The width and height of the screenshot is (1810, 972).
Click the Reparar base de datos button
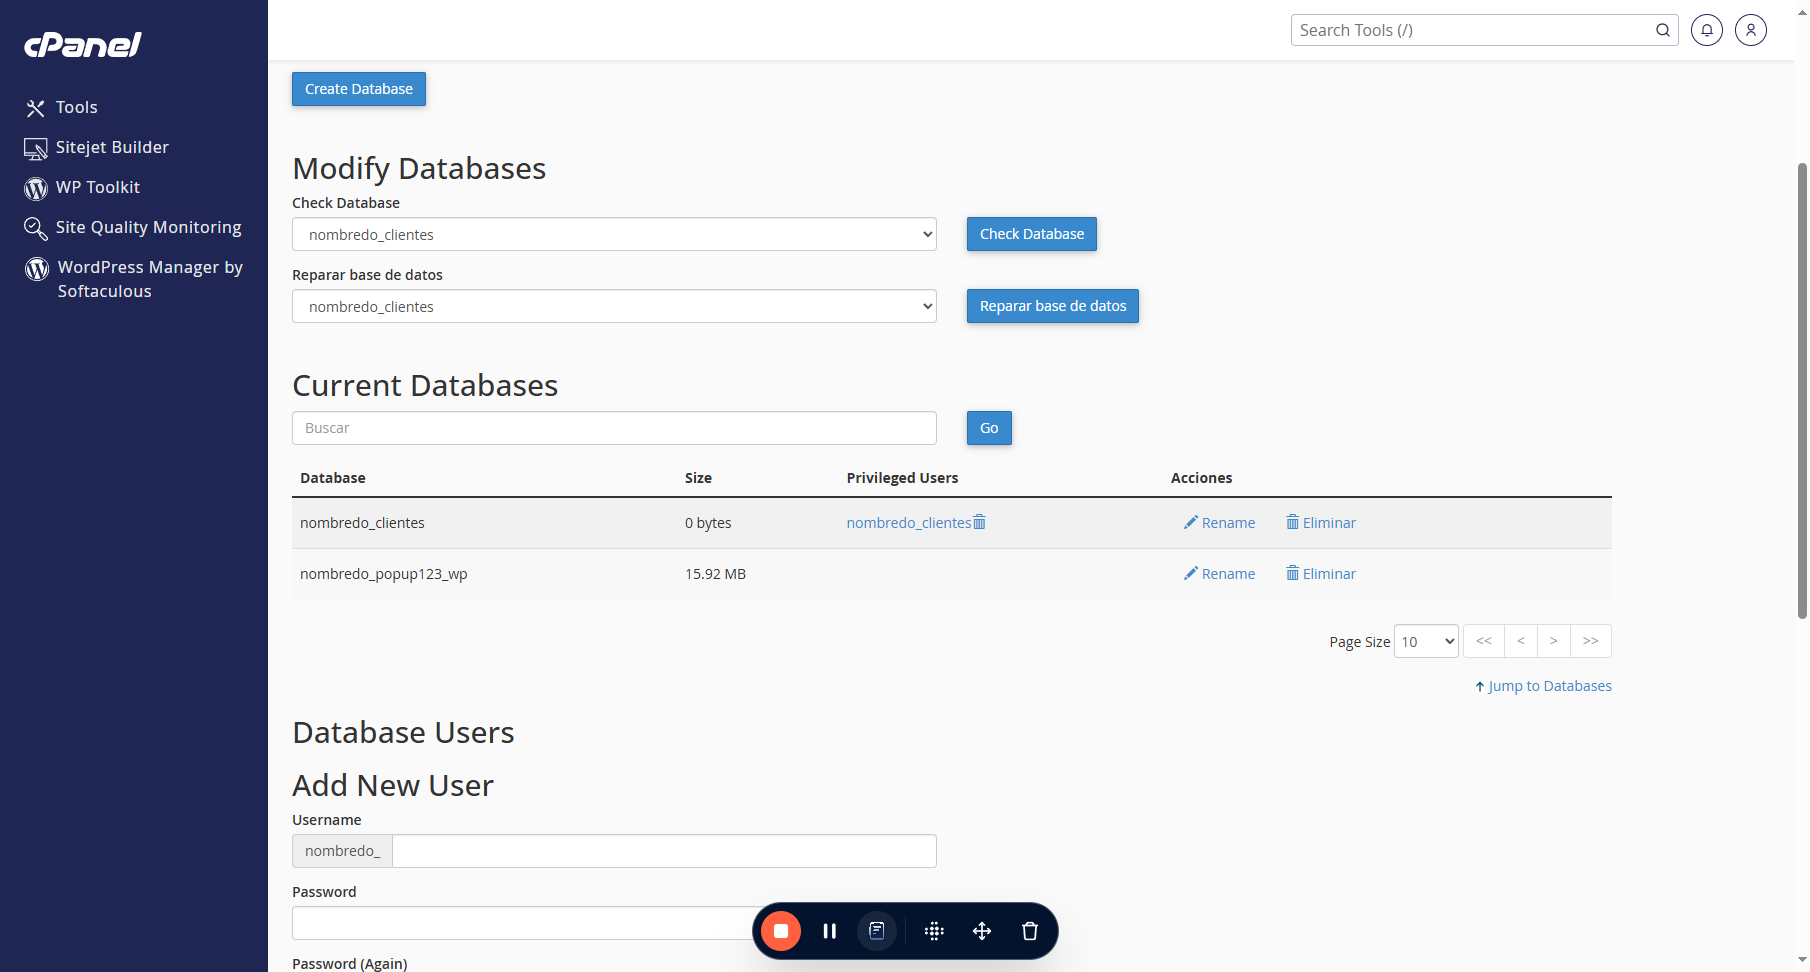pyautogui.click(x=1053, y=306)
